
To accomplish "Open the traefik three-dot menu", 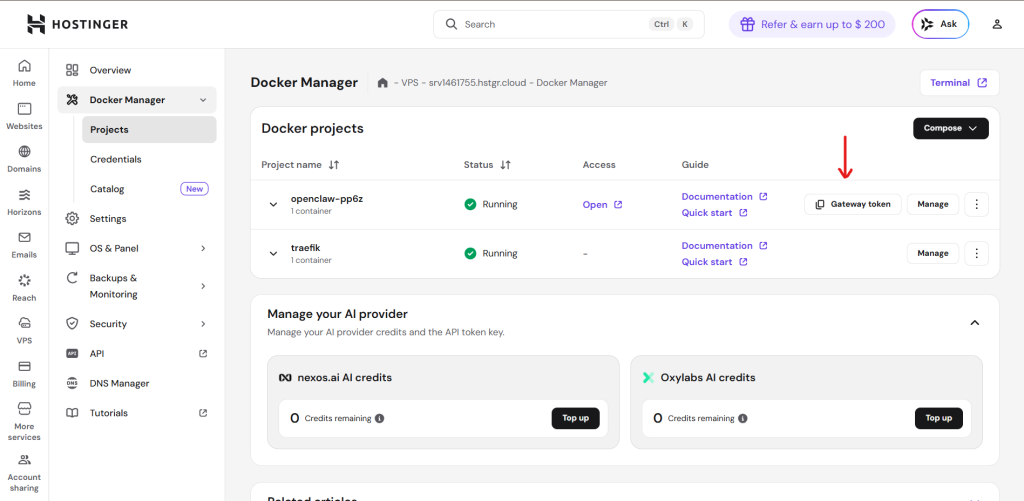I will [976, 253].
